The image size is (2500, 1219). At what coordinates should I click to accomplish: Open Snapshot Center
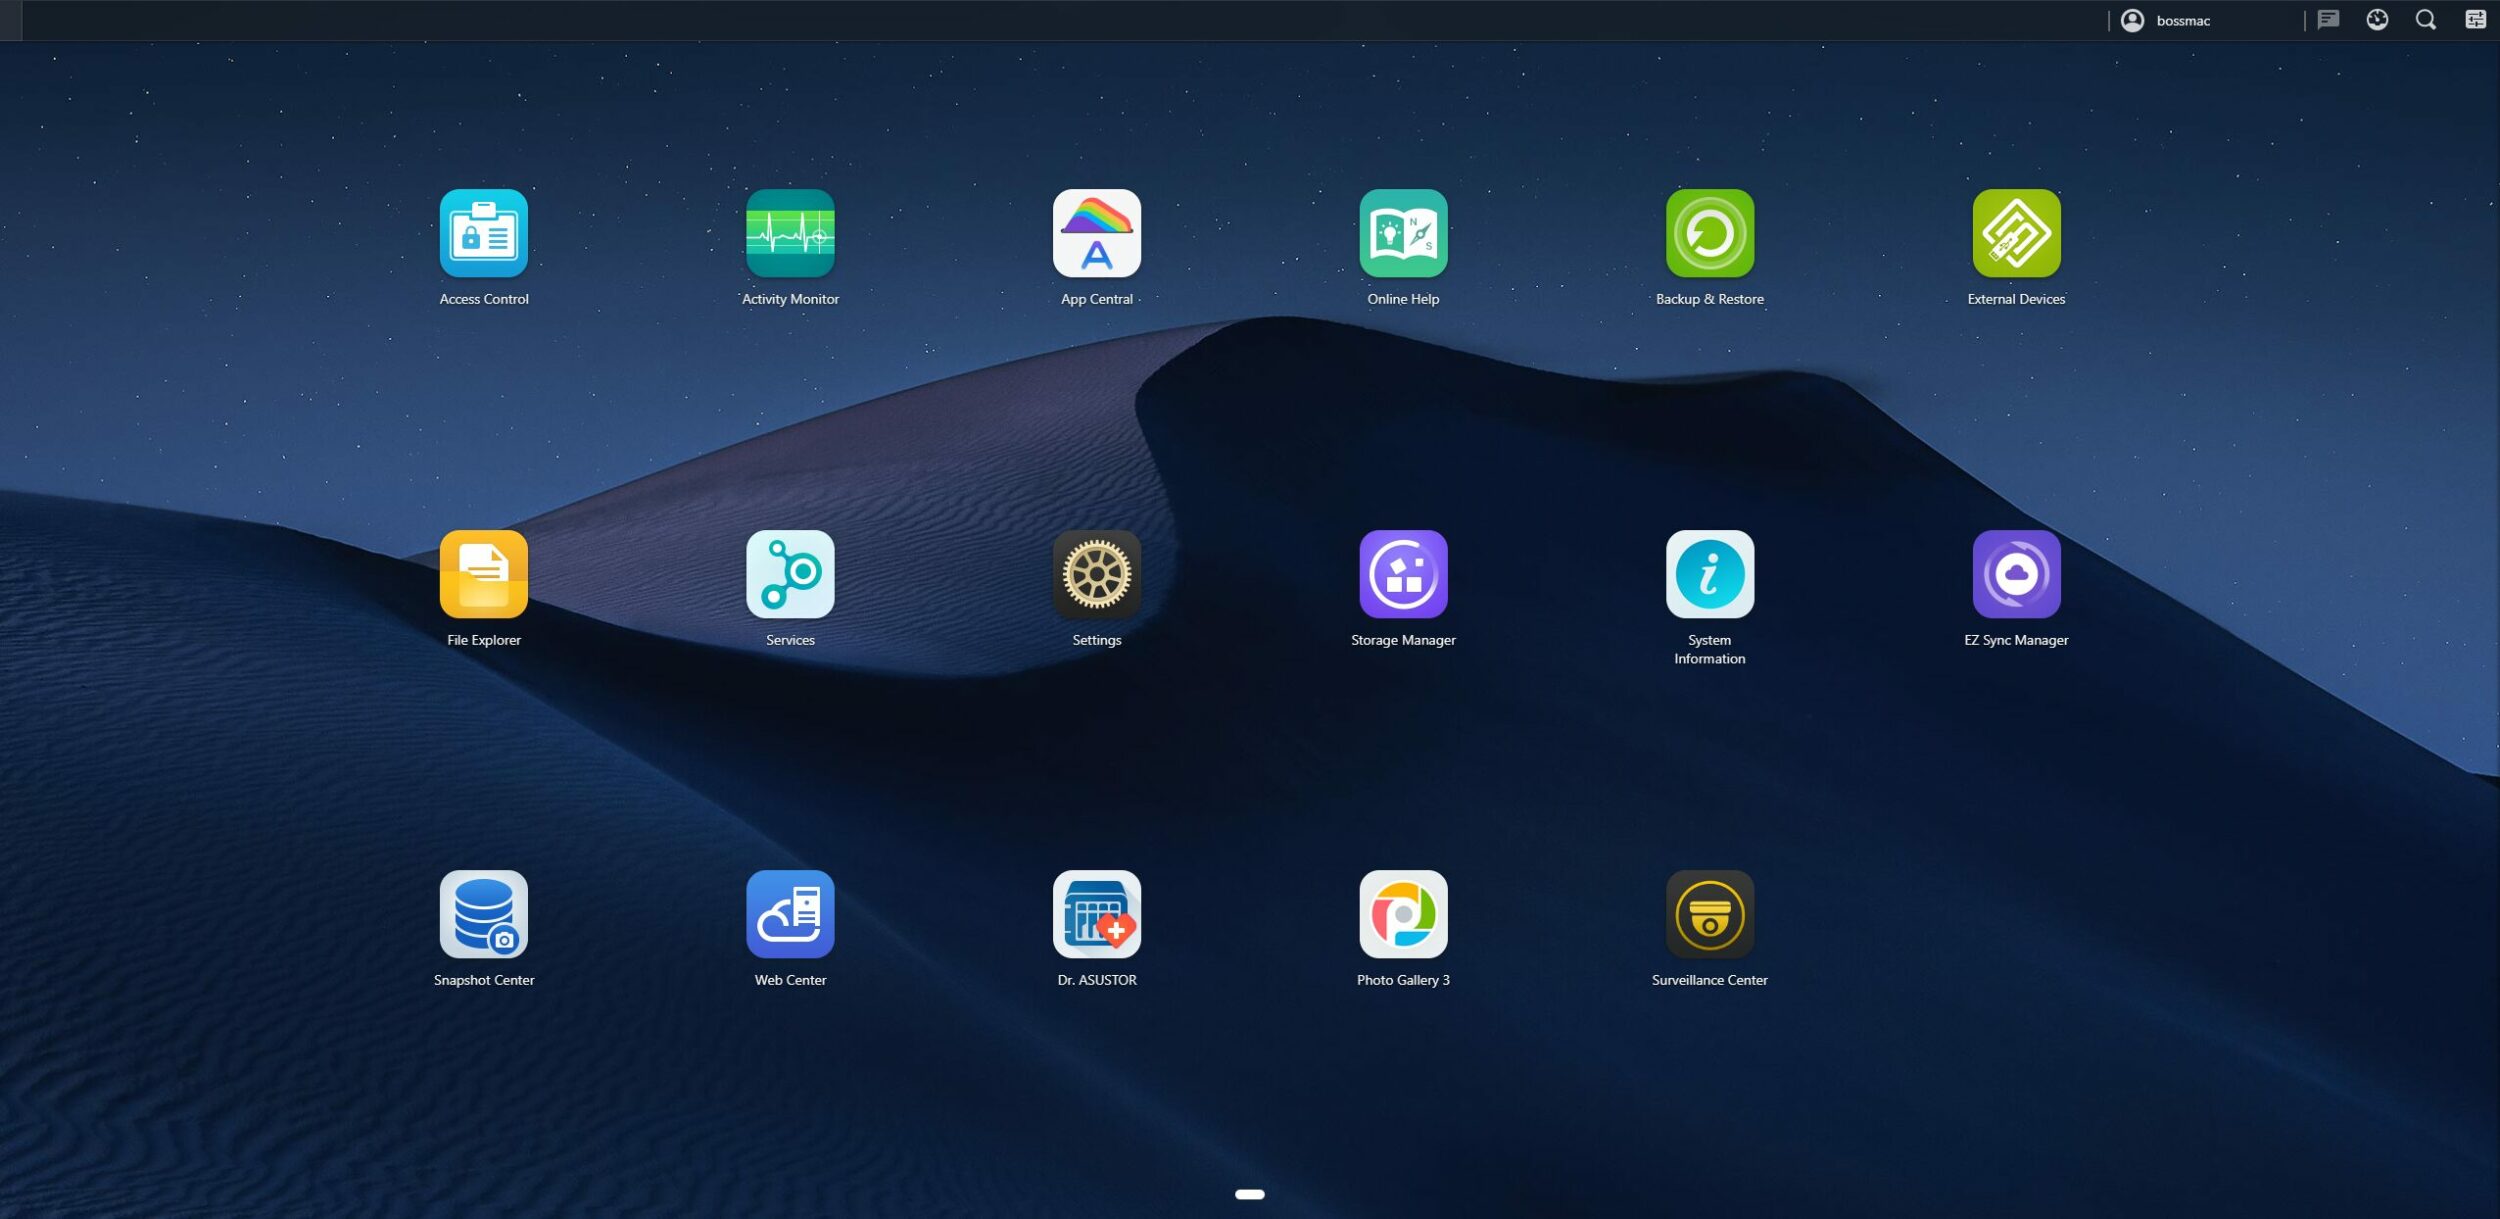(484, 914)
